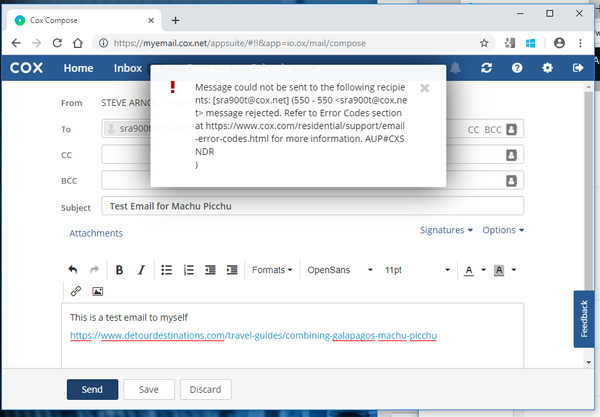Click the Cox logo

(x=26, y=68)
